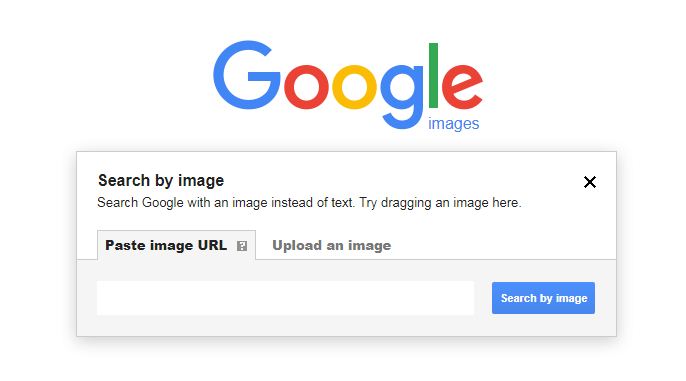Open the Upload an image tab
The width and height of the screenshot is (686, 381).
pos(331,245)
